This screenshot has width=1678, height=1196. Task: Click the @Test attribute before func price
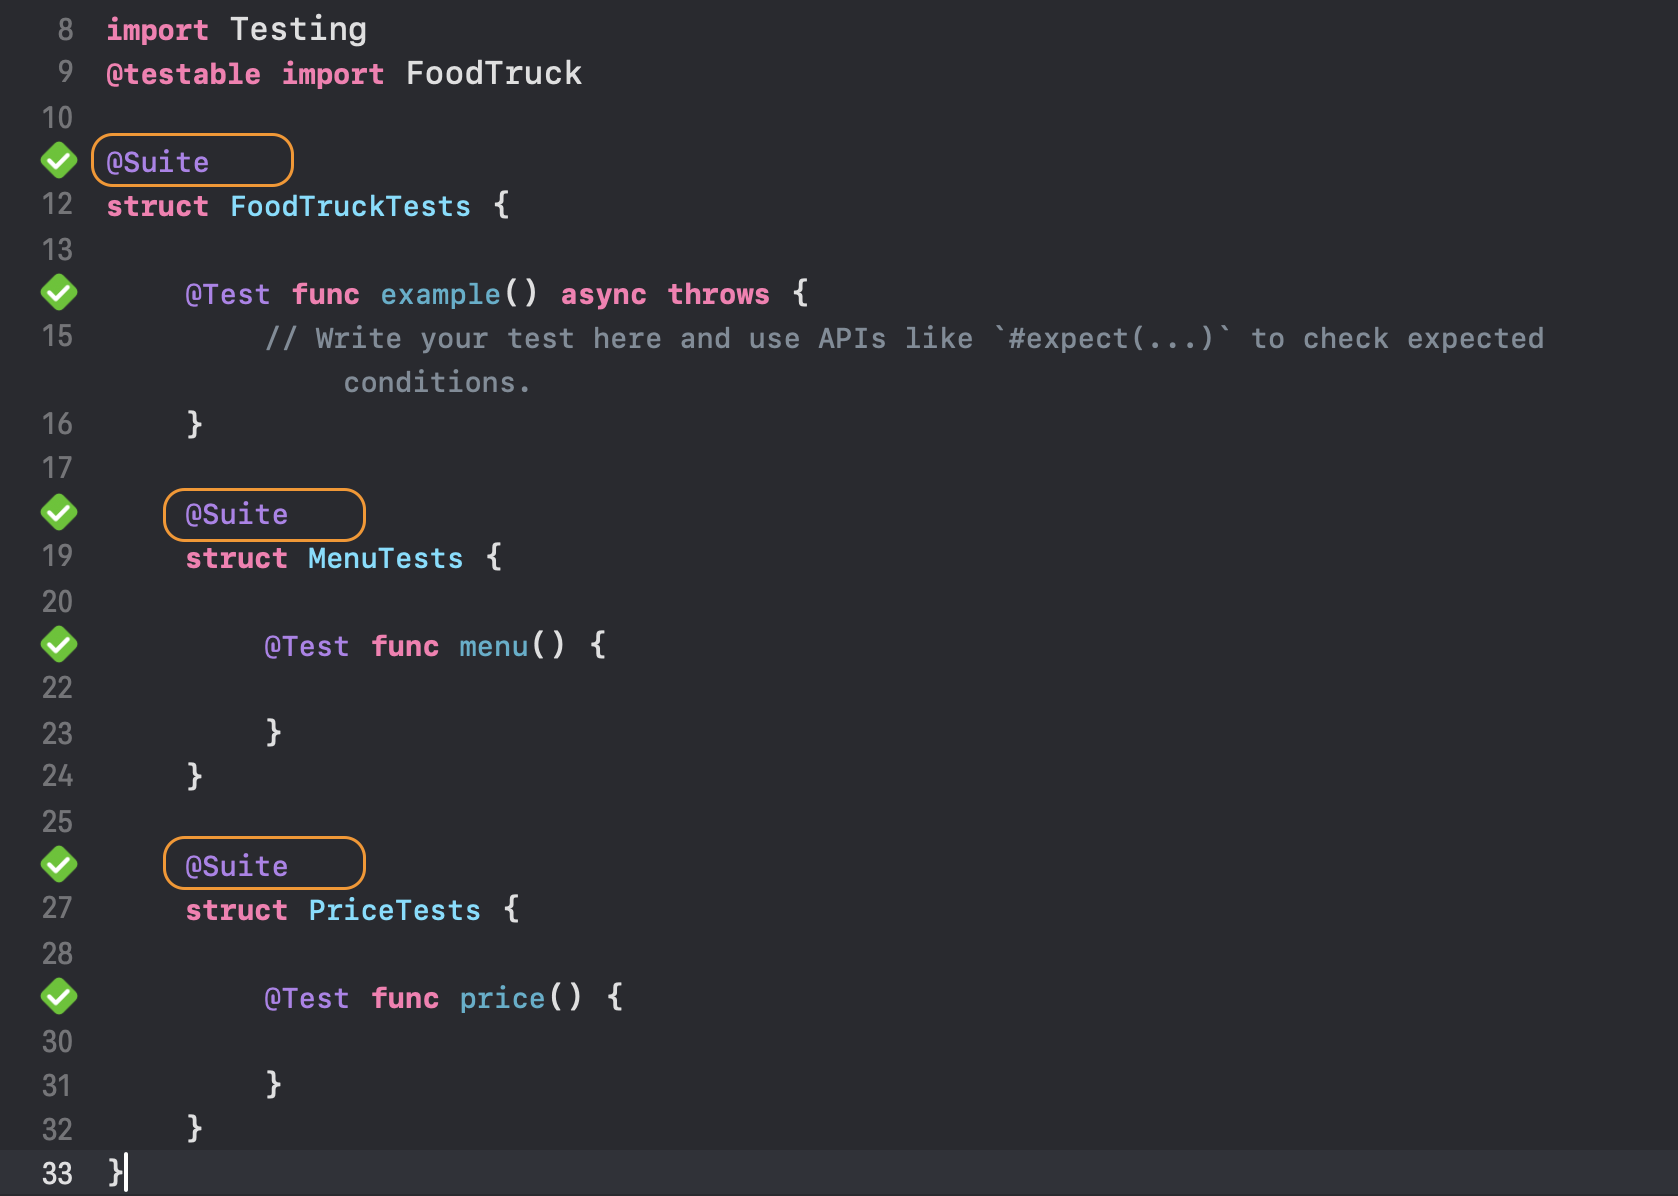[x=306, y=998]
